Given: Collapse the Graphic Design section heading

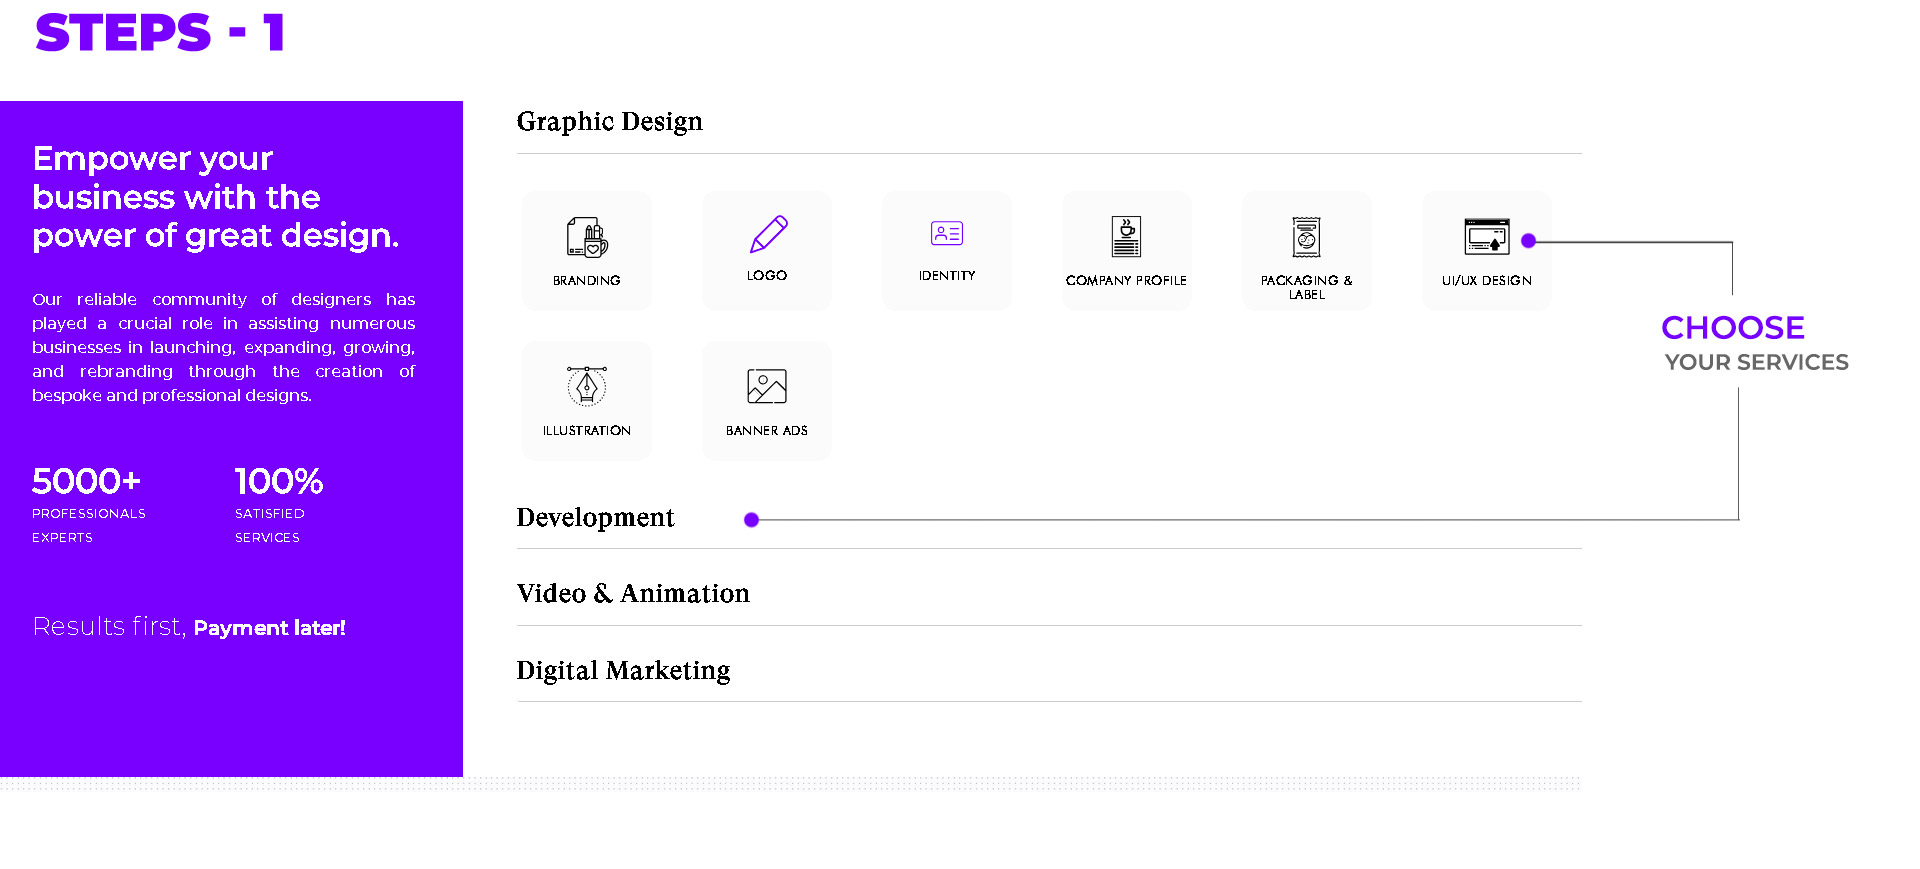Looking at the screenshot, I should (x=609, y=122).
